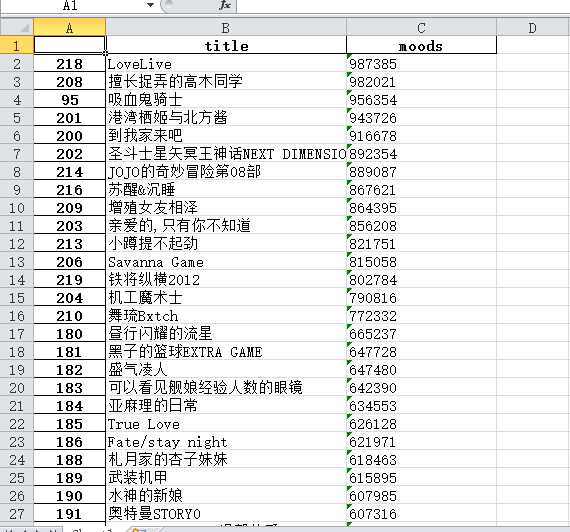
Task: Select row header 27
Action: [x=17, y=513]
